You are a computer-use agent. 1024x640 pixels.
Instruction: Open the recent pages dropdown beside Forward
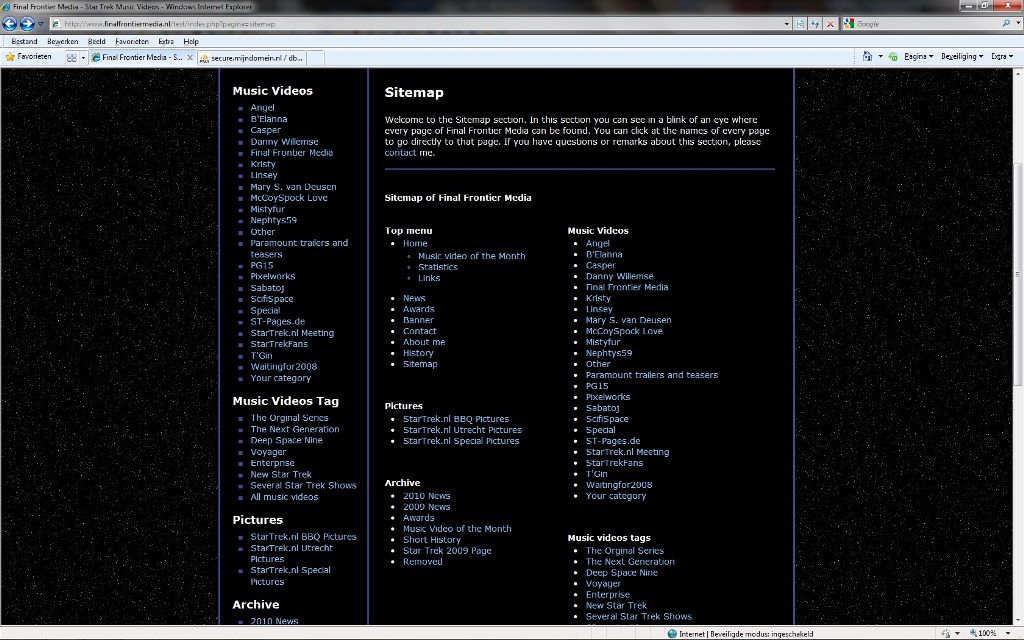40,24
